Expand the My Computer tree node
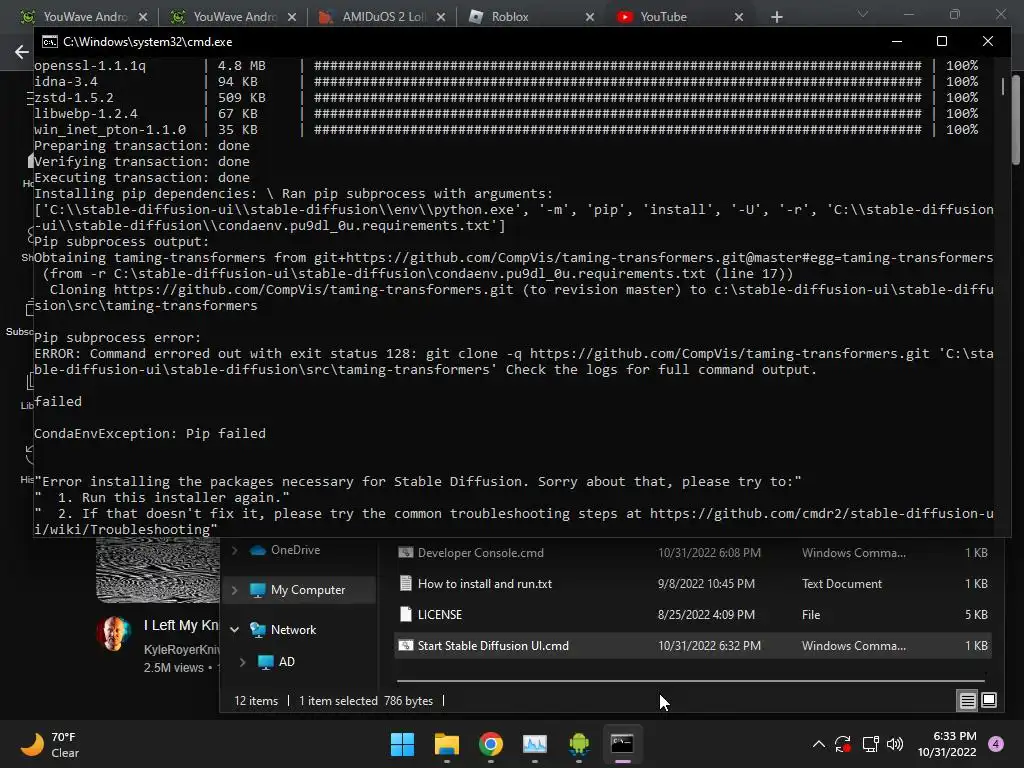This screenshot has width=1024, height=768. (234, 590)
